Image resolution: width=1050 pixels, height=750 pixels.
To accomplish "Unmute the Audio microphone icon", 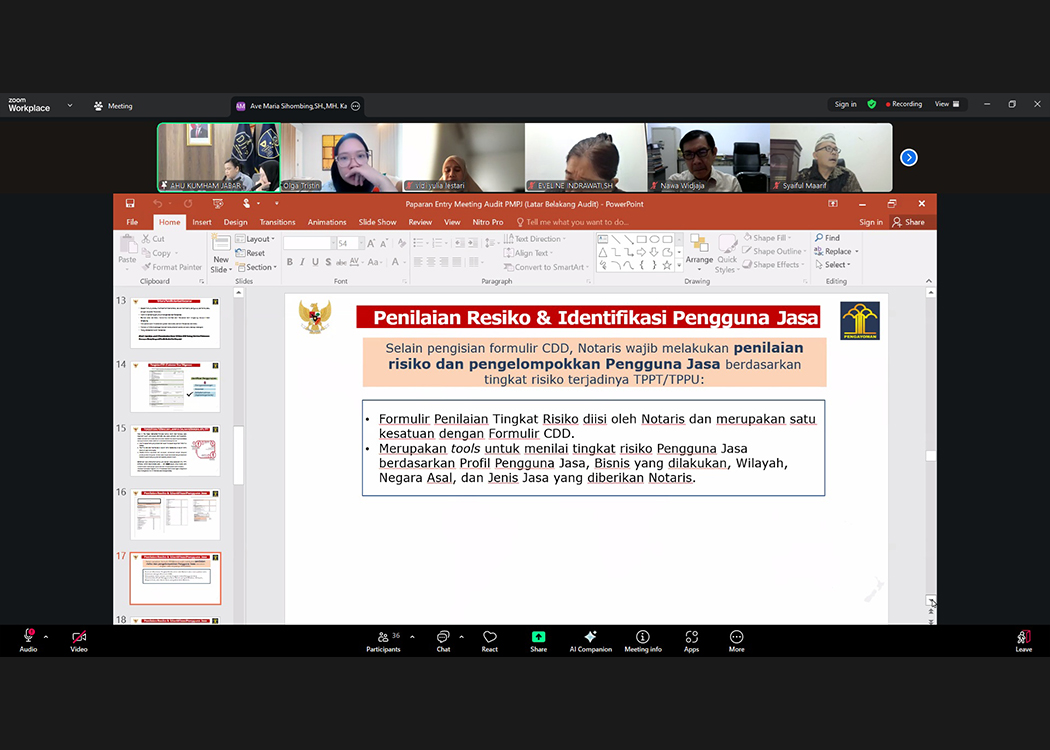I will tap(28, 637).
